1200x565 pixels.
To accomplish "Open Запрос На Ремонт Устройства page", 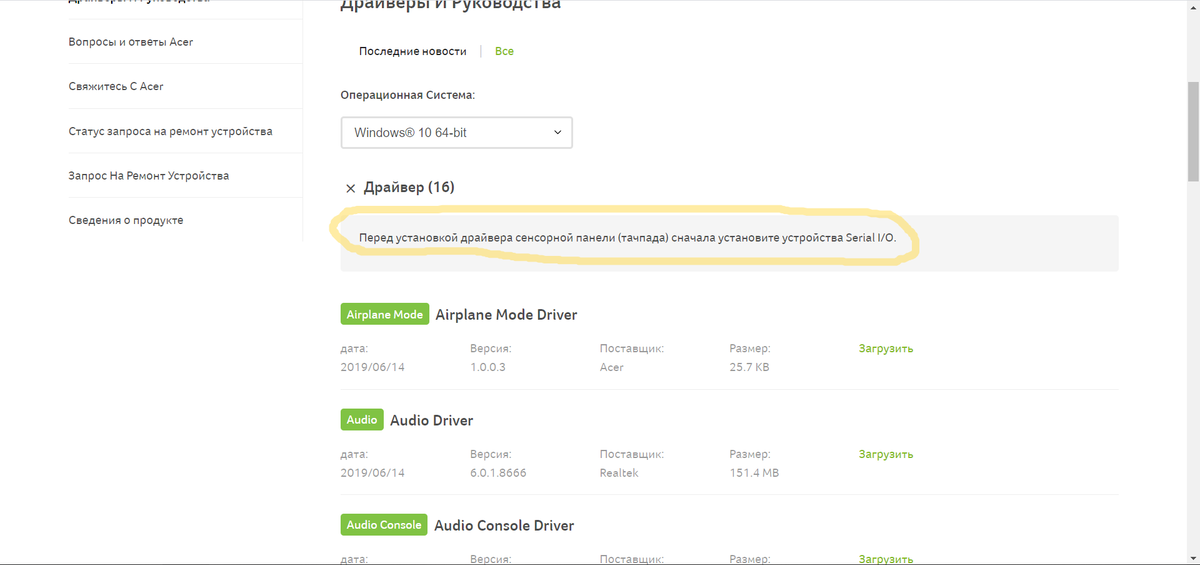I will click(x=149, y=176).
